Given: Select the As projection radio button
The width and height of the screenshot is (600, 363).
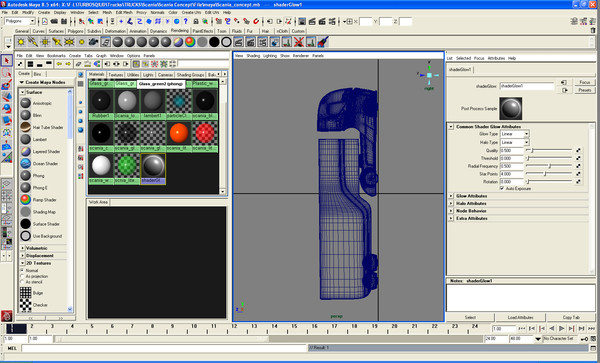Looking at the screenshot, I should click(x=22, y=276).
